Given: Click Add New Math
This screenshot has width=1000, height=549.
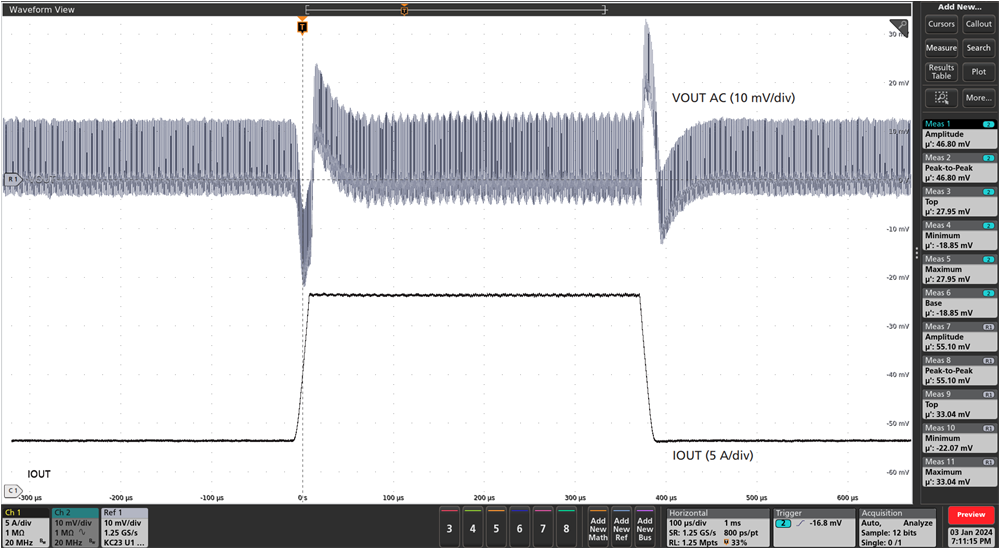Looking at the screenshot, I should (598, 527).
